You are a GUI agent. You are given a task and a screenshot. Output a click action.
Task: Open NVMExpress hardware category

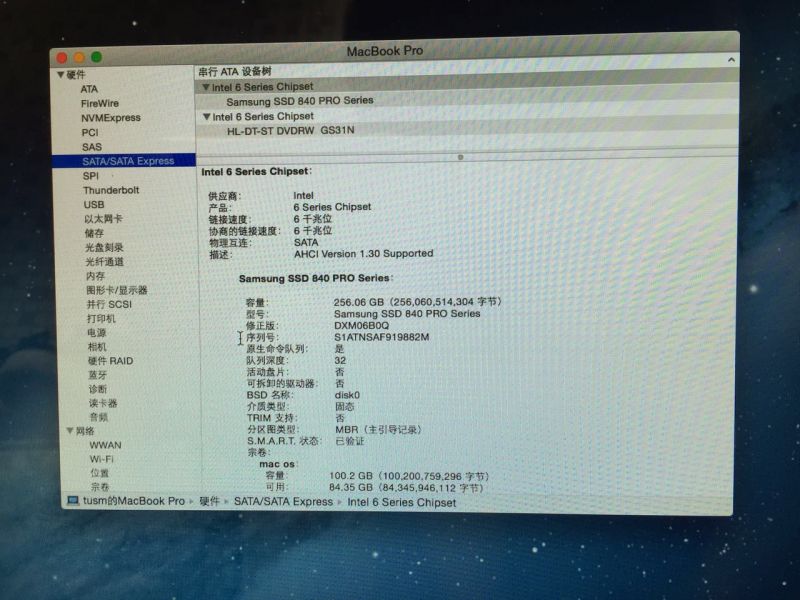tap(111, 118)
